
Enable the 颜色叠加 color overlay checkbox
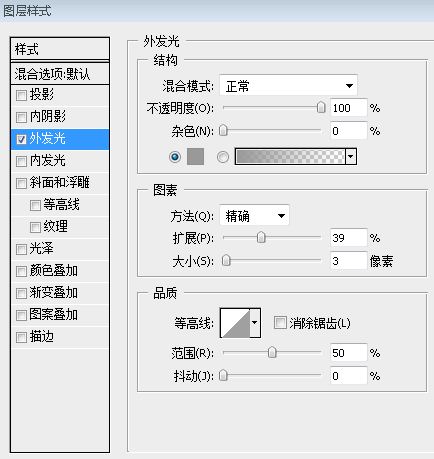[21, 271]
